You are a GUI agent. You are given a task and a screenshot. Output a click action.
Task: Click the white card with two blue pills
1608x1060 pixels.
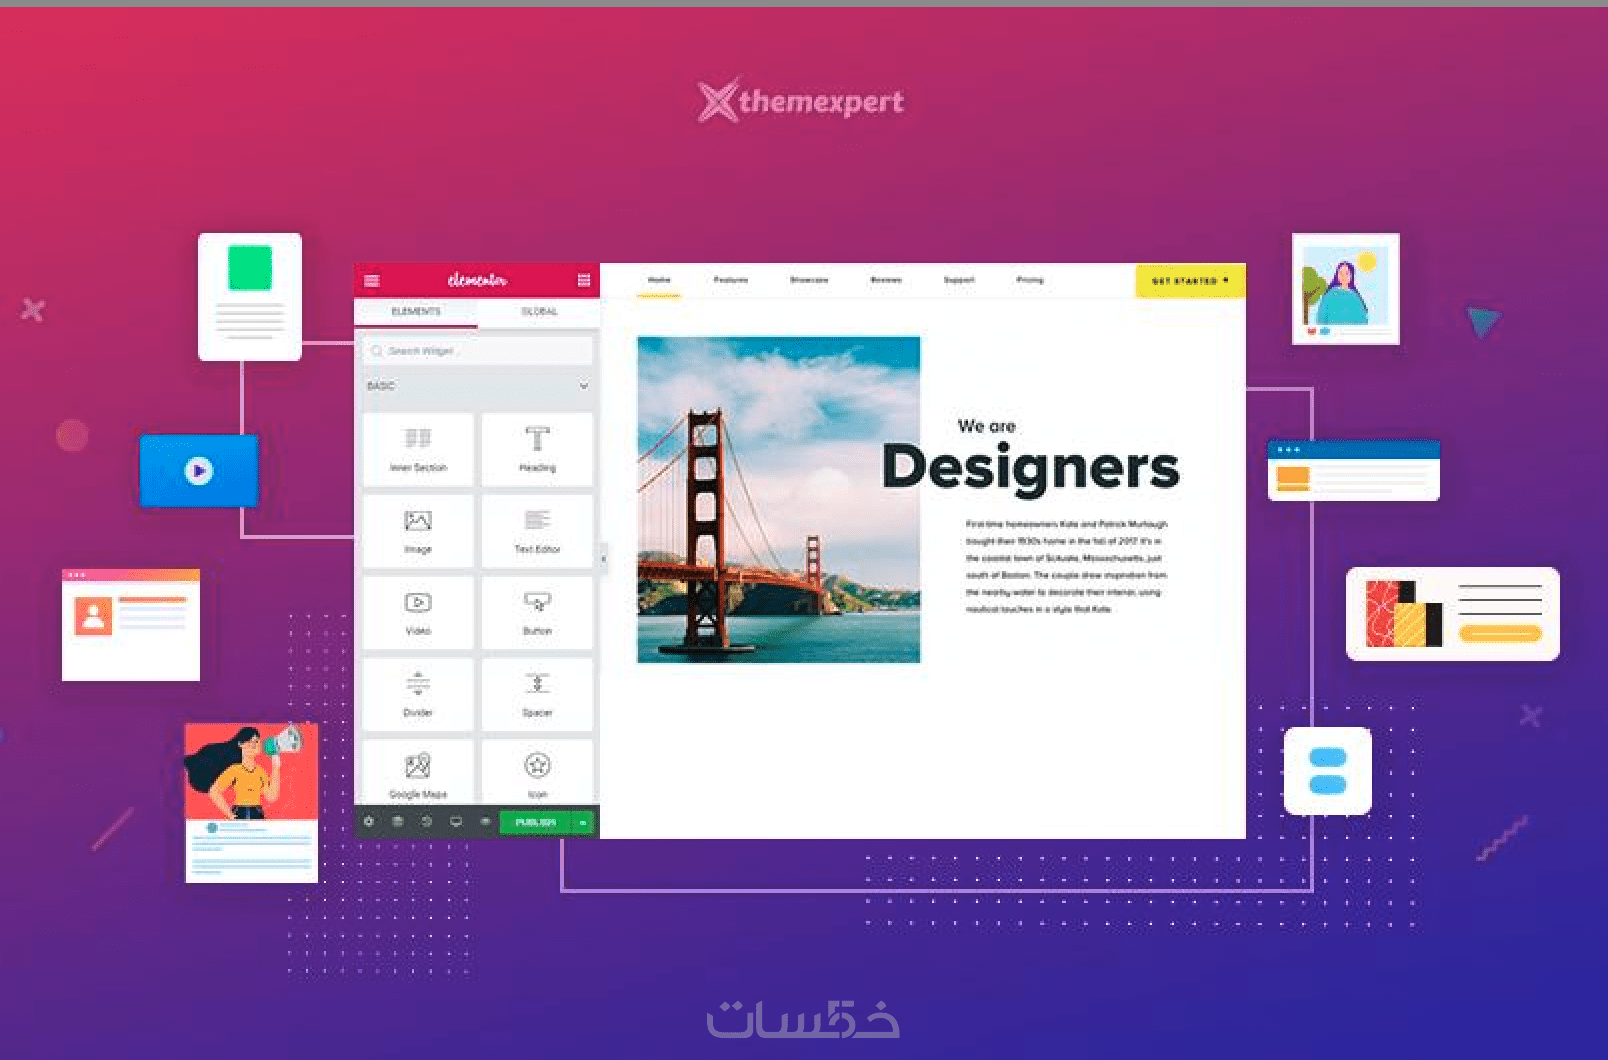1328,771
